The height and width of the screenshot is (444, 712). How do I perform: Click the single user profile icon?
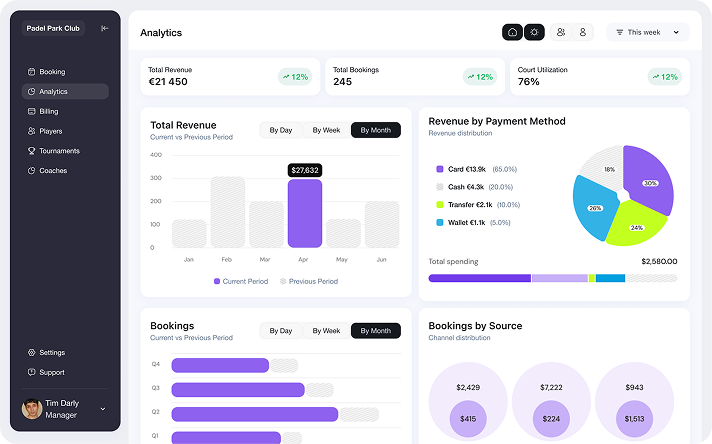(584, 32)
